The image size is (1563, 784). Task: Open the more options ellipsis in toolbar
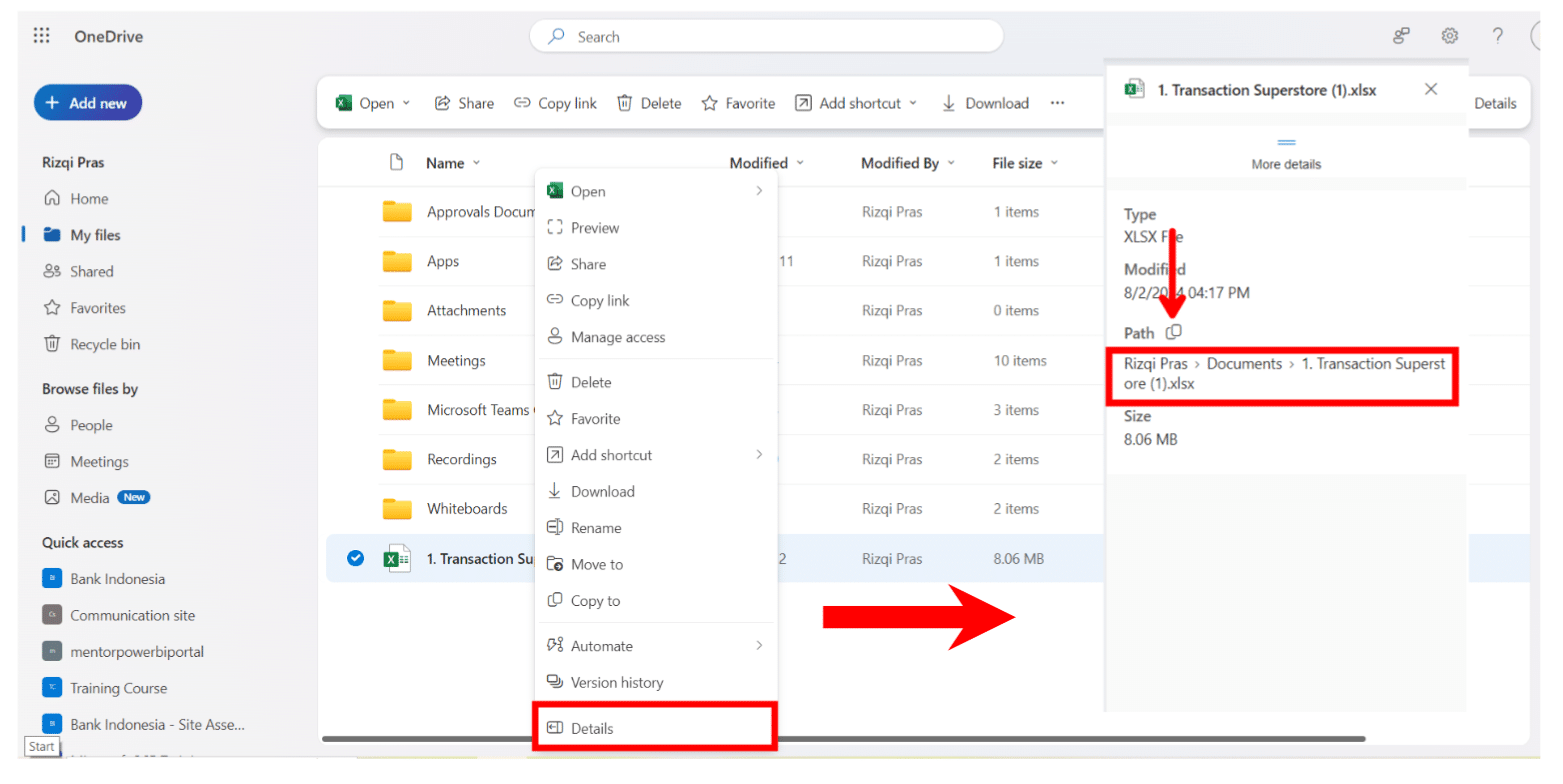click(1057, 103)
